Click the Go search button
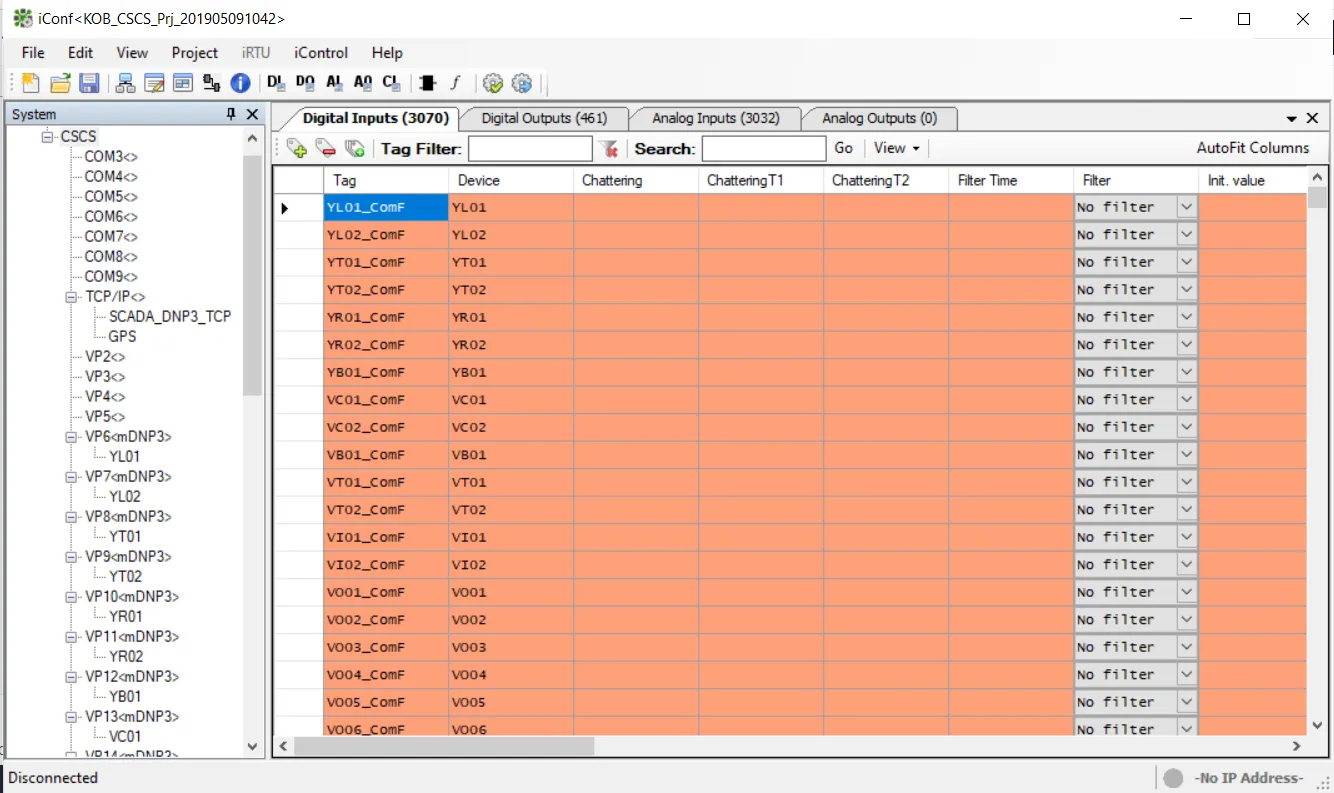1334x793 pixels. point(844,148)
